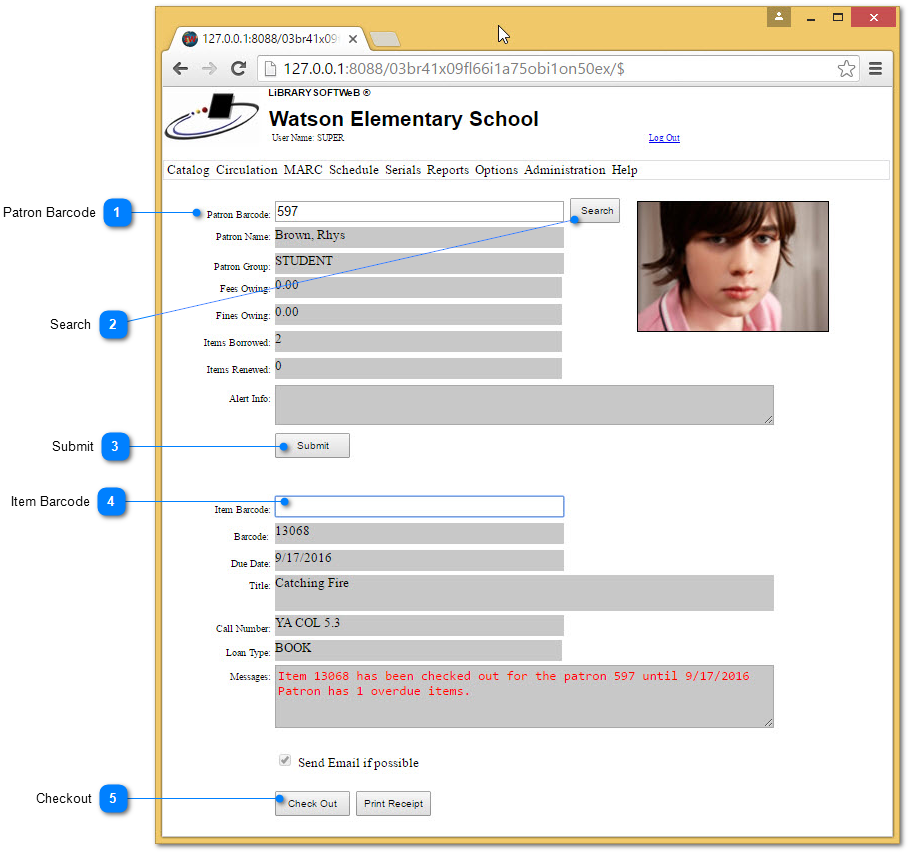Bookmark page with the star icon
Viewport: 910px width, 854px height.
click(846, 69)
